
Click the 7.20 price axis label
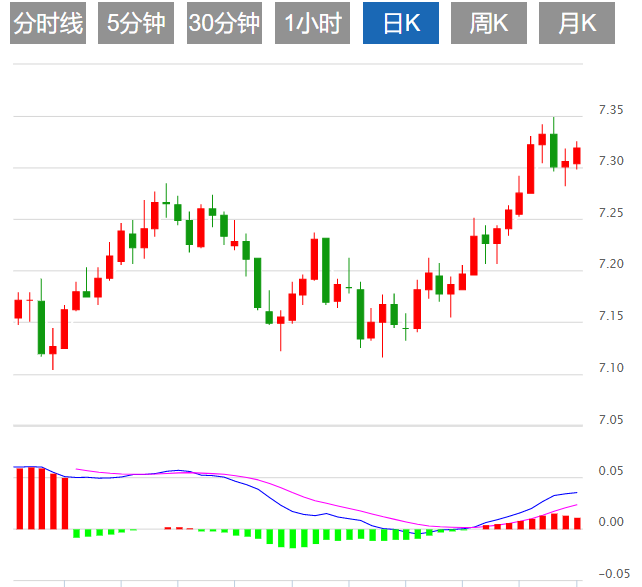click(x=611, y=264)
